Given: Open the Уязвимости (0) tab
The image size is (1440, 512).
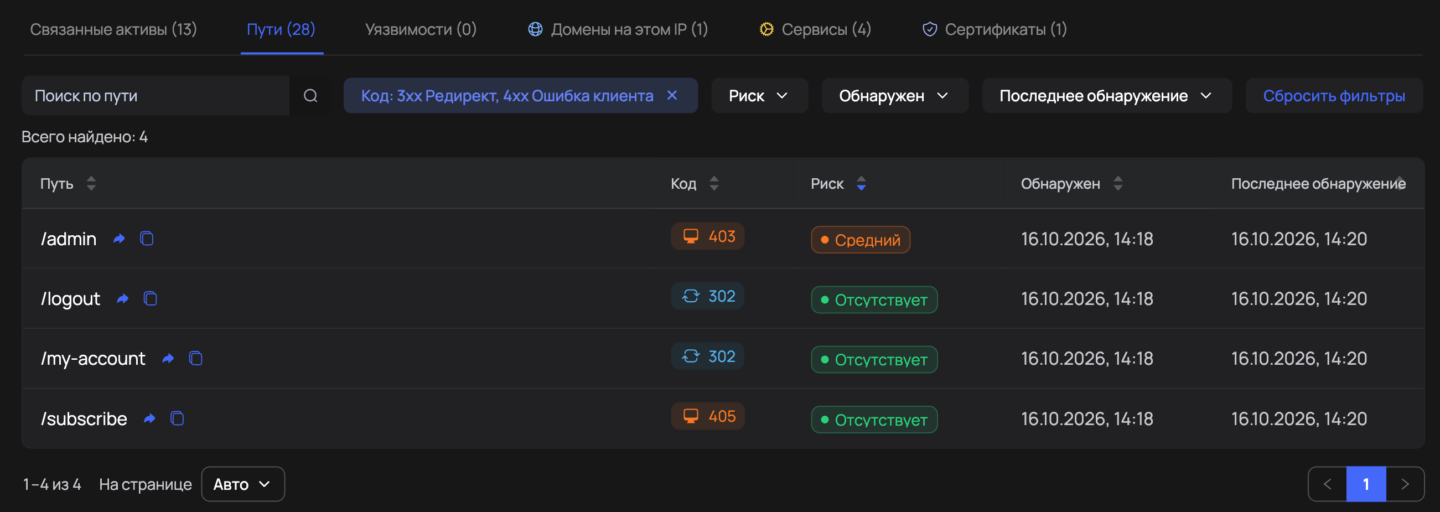Looking at the screenshot, I should coord(421,30).
